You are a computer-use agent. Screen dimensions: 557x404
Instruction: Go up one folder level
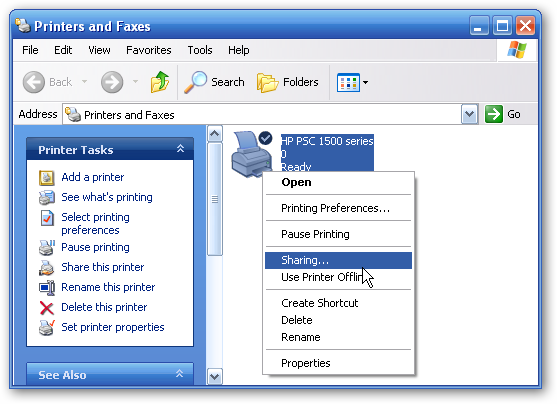pyautogui.click(x=159, y=82)
